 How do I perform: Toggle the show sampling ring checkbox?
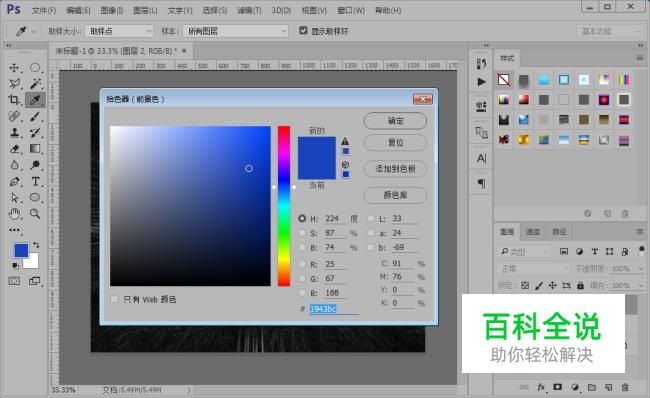click(x=303, y=30)
